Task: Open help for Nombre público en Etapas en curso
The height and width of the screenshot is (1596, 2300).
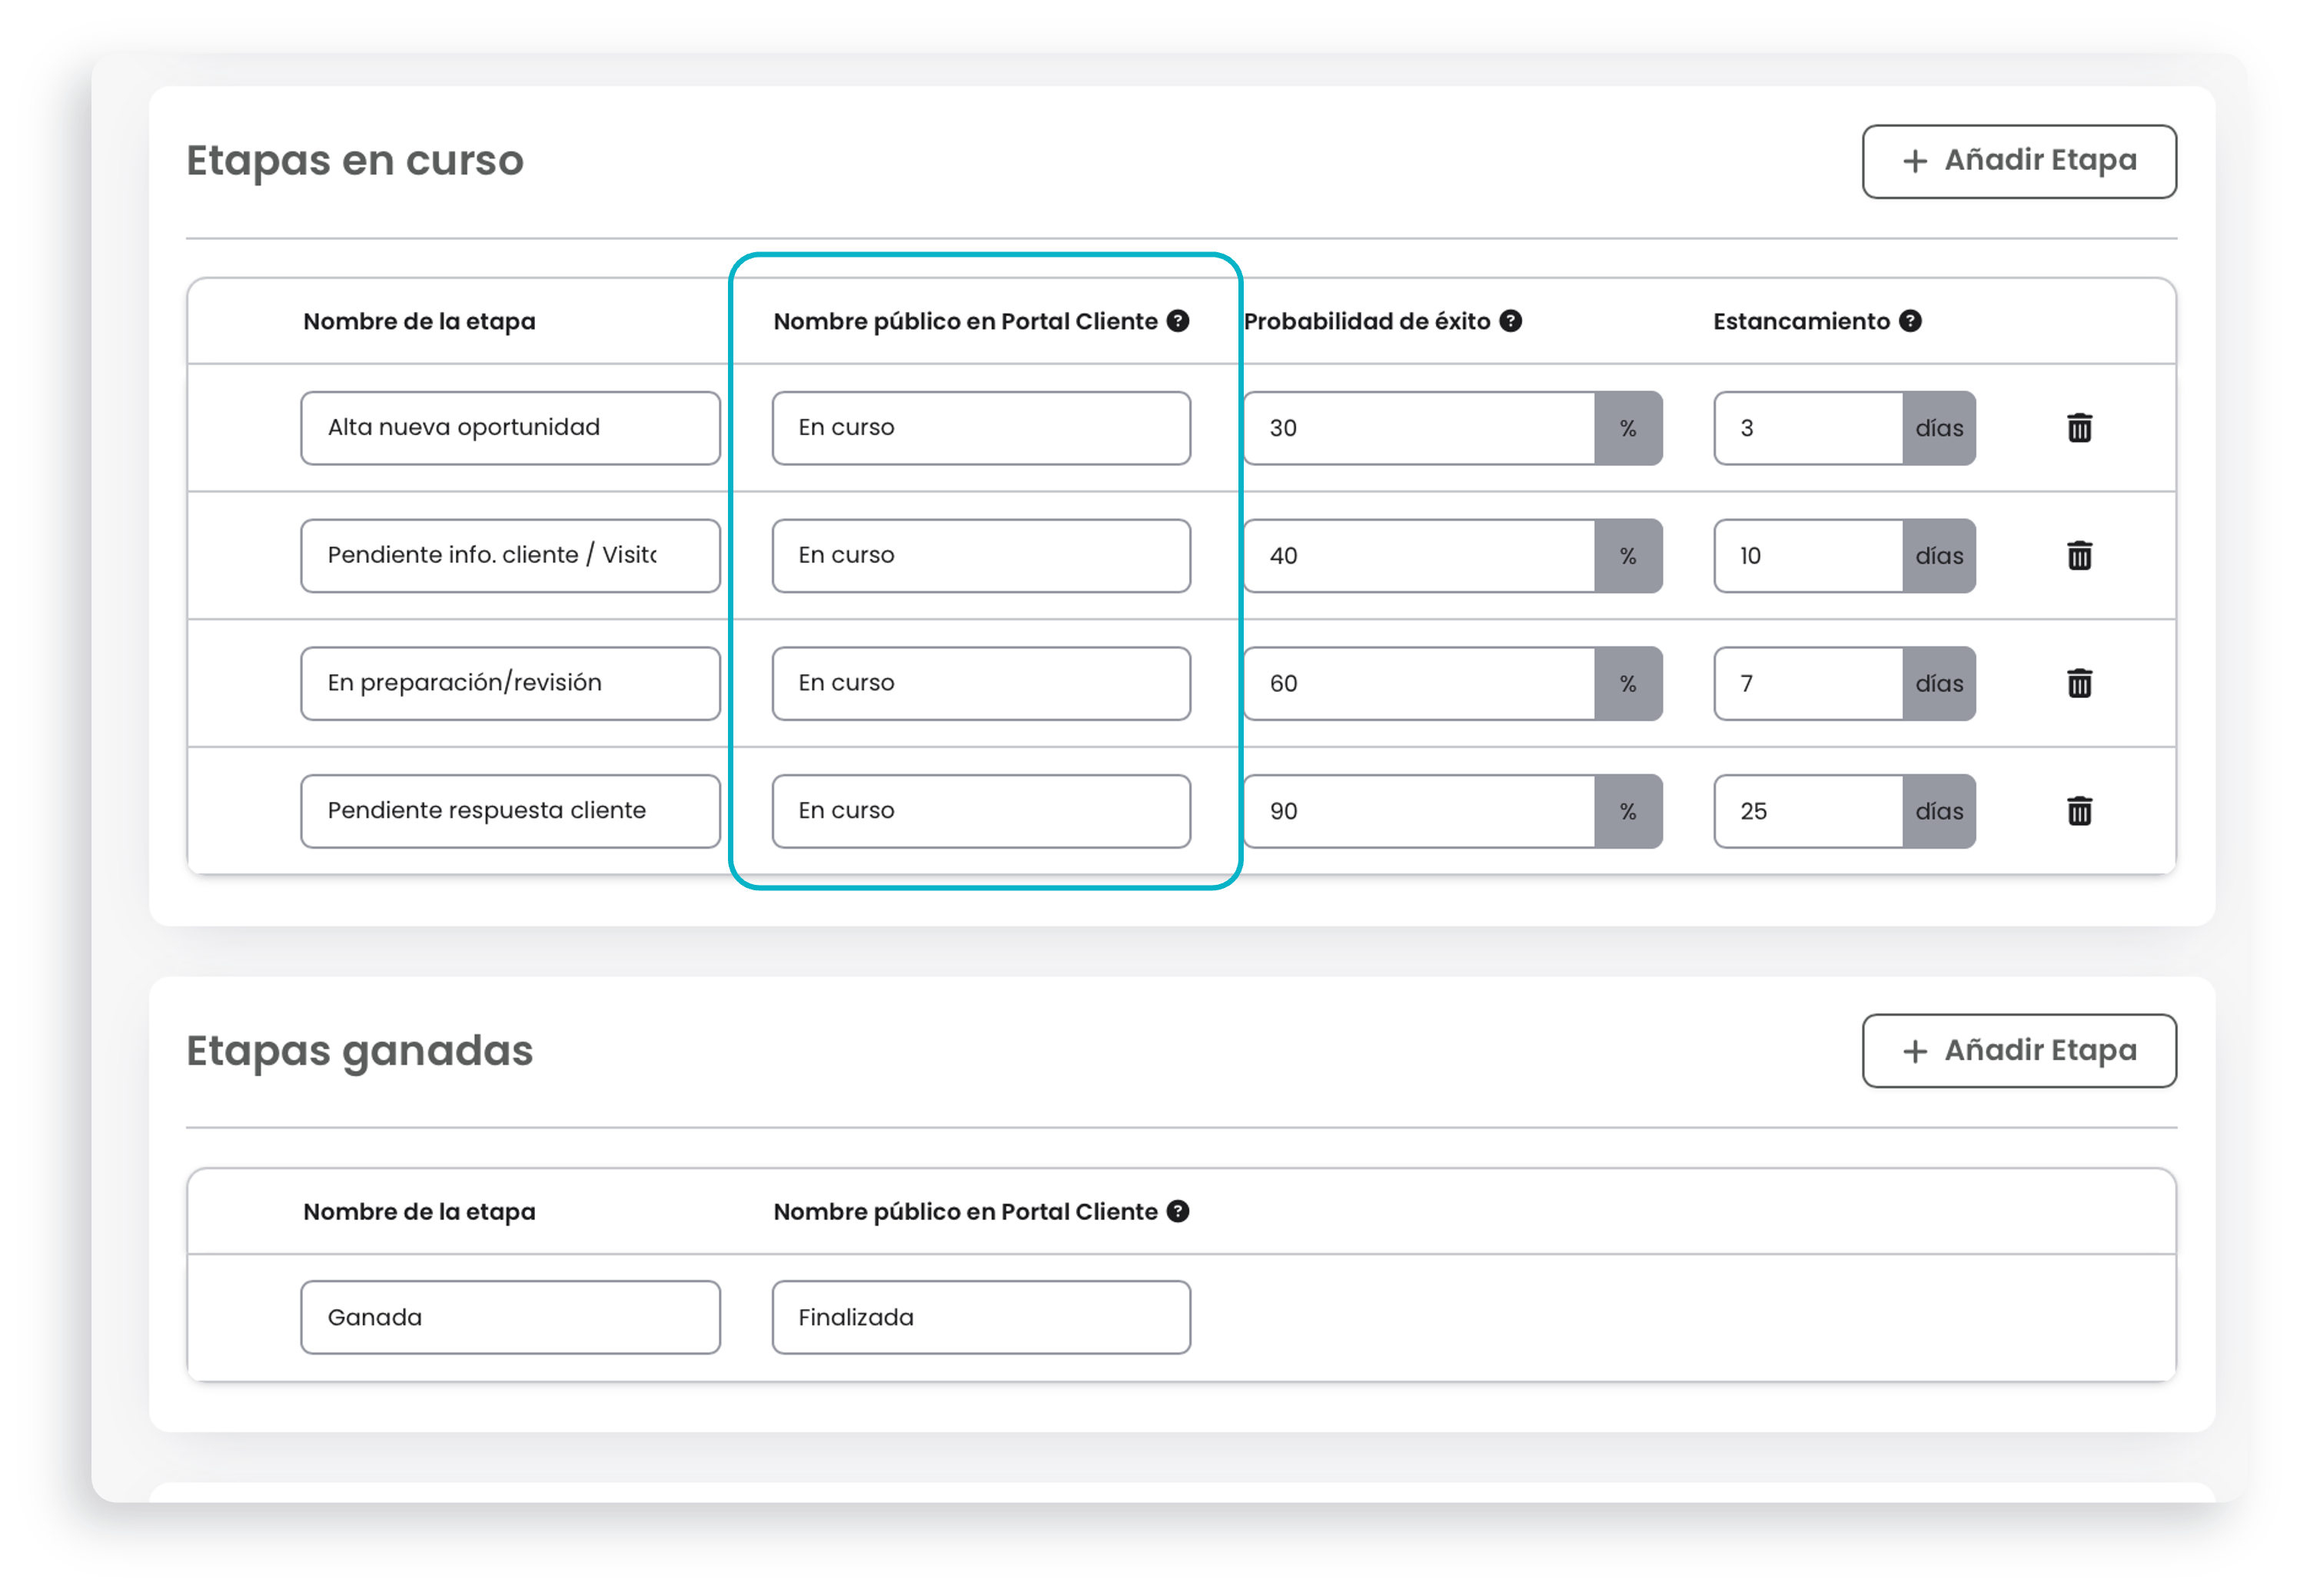Action: [x=1178, y=321]
